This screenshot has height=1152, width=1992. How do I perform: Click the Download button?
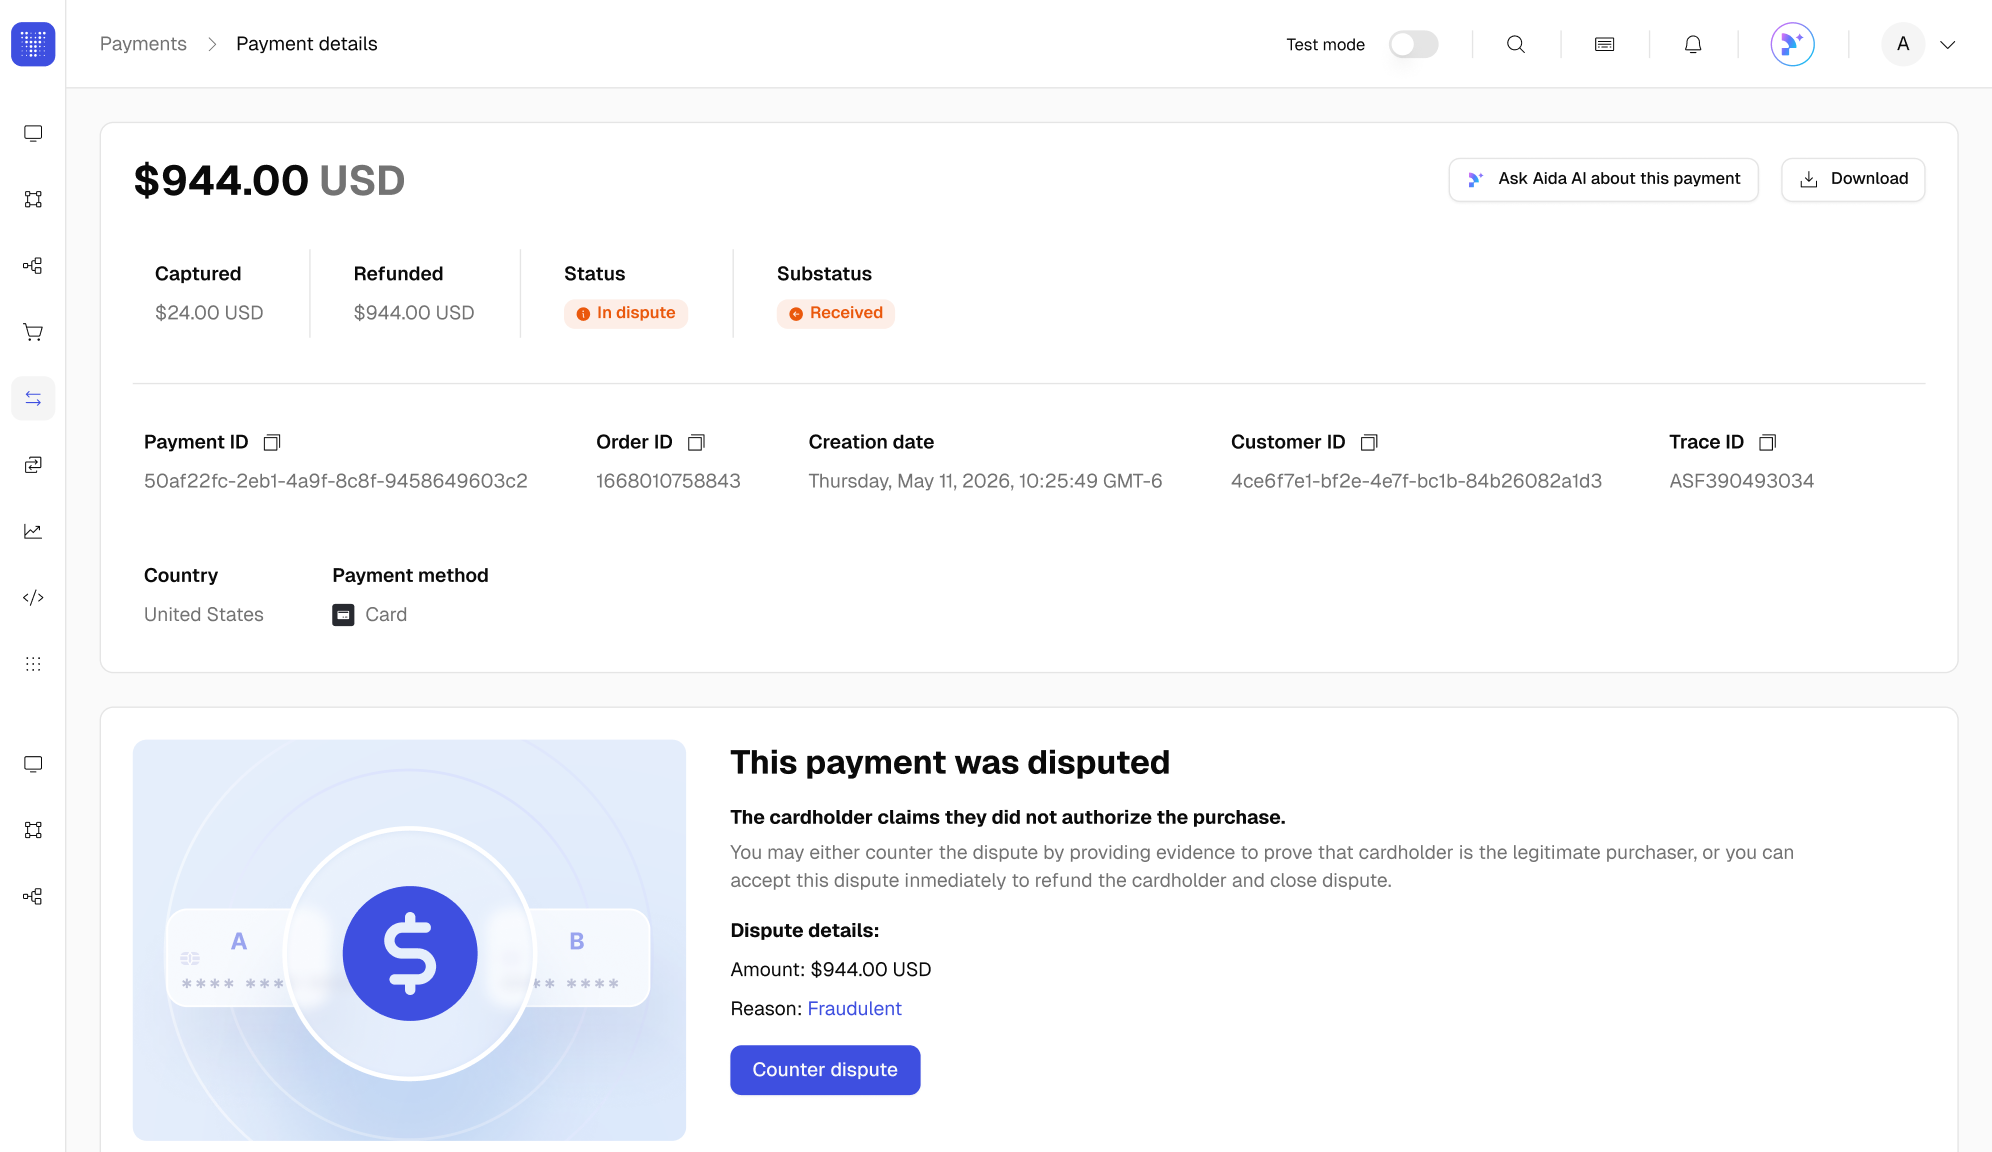coord(1853,179)
